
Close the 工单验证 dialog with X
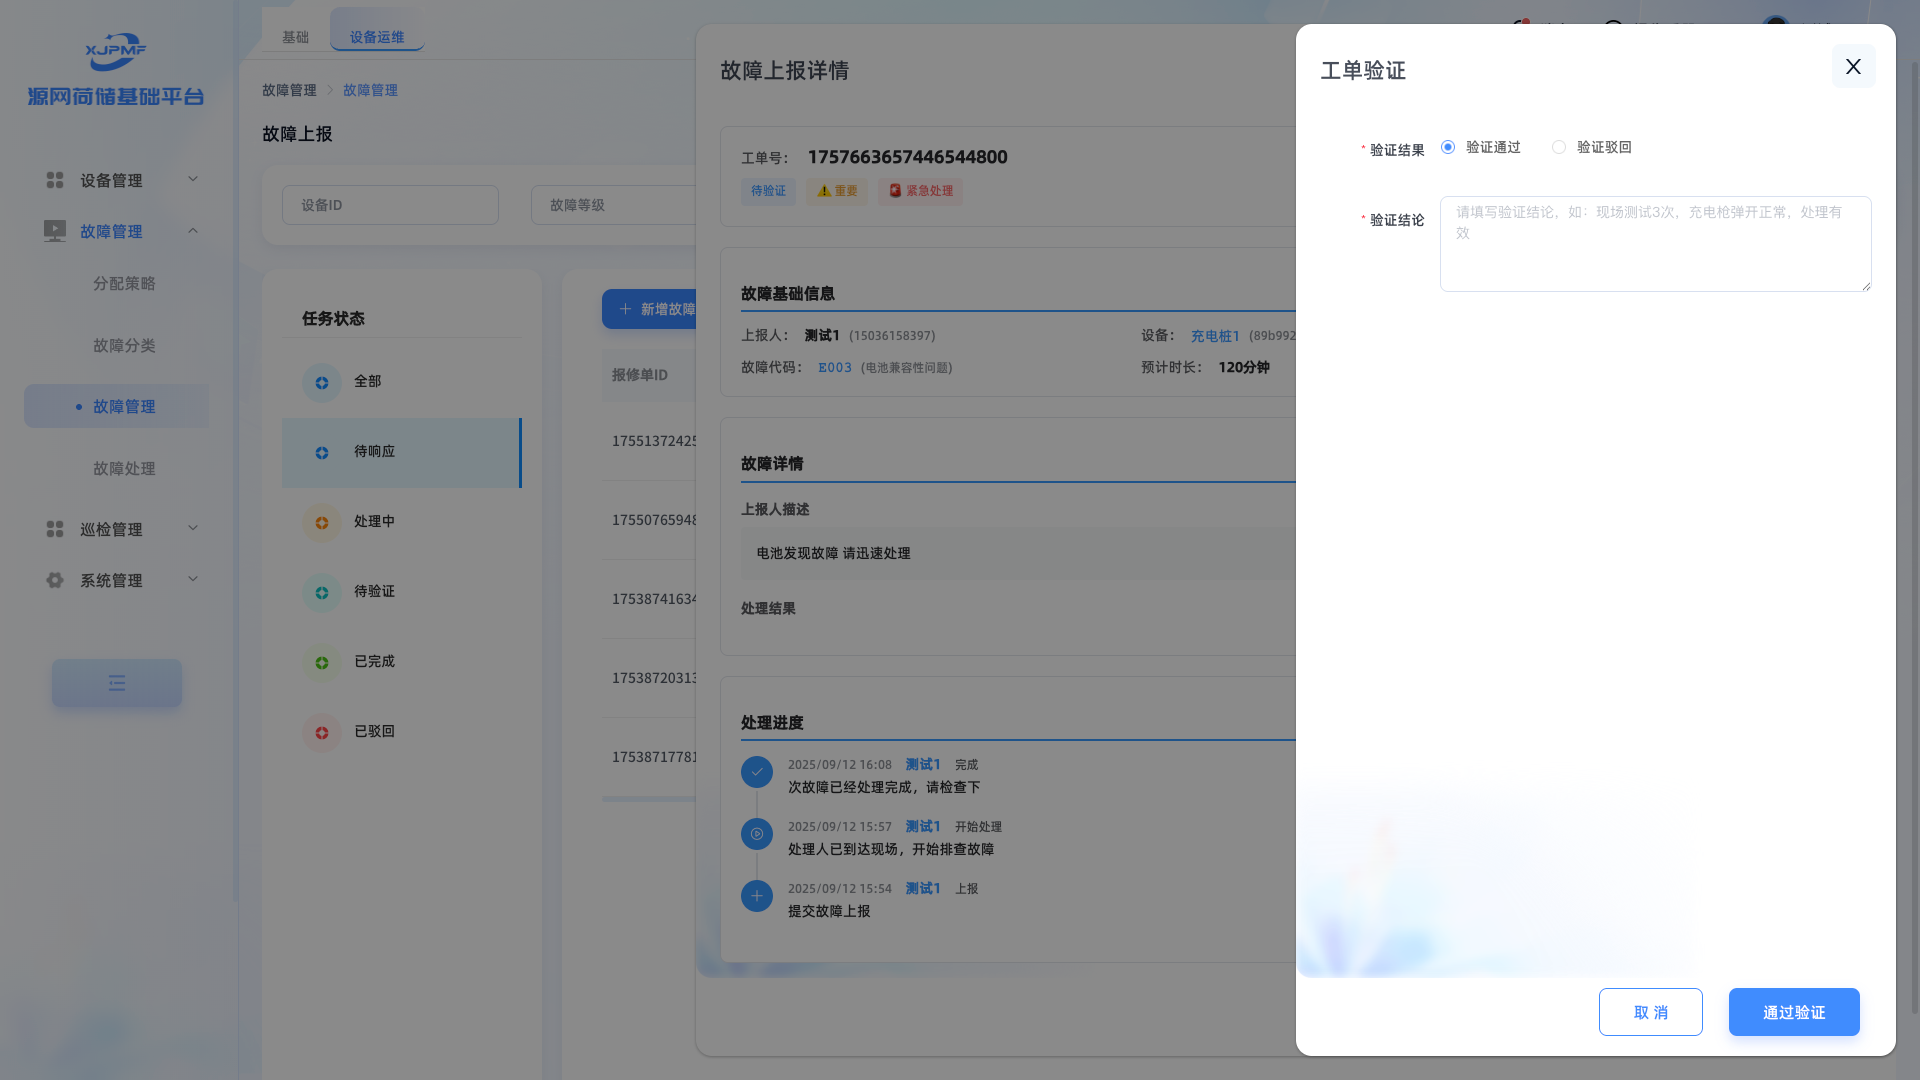pos(1853,66)
